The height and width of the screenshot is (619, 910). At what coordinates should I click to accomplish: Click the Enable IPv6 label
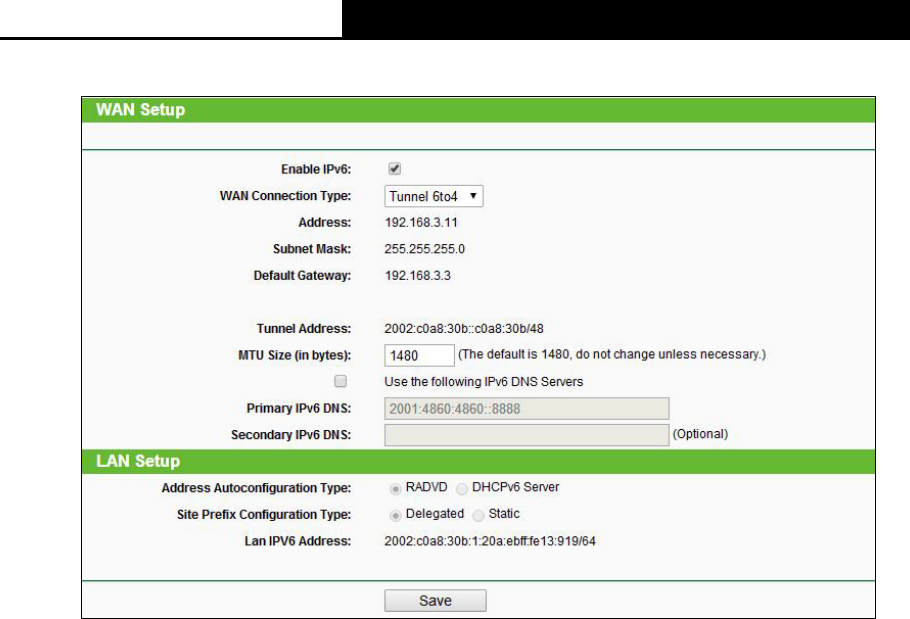(x=316, y=169)
